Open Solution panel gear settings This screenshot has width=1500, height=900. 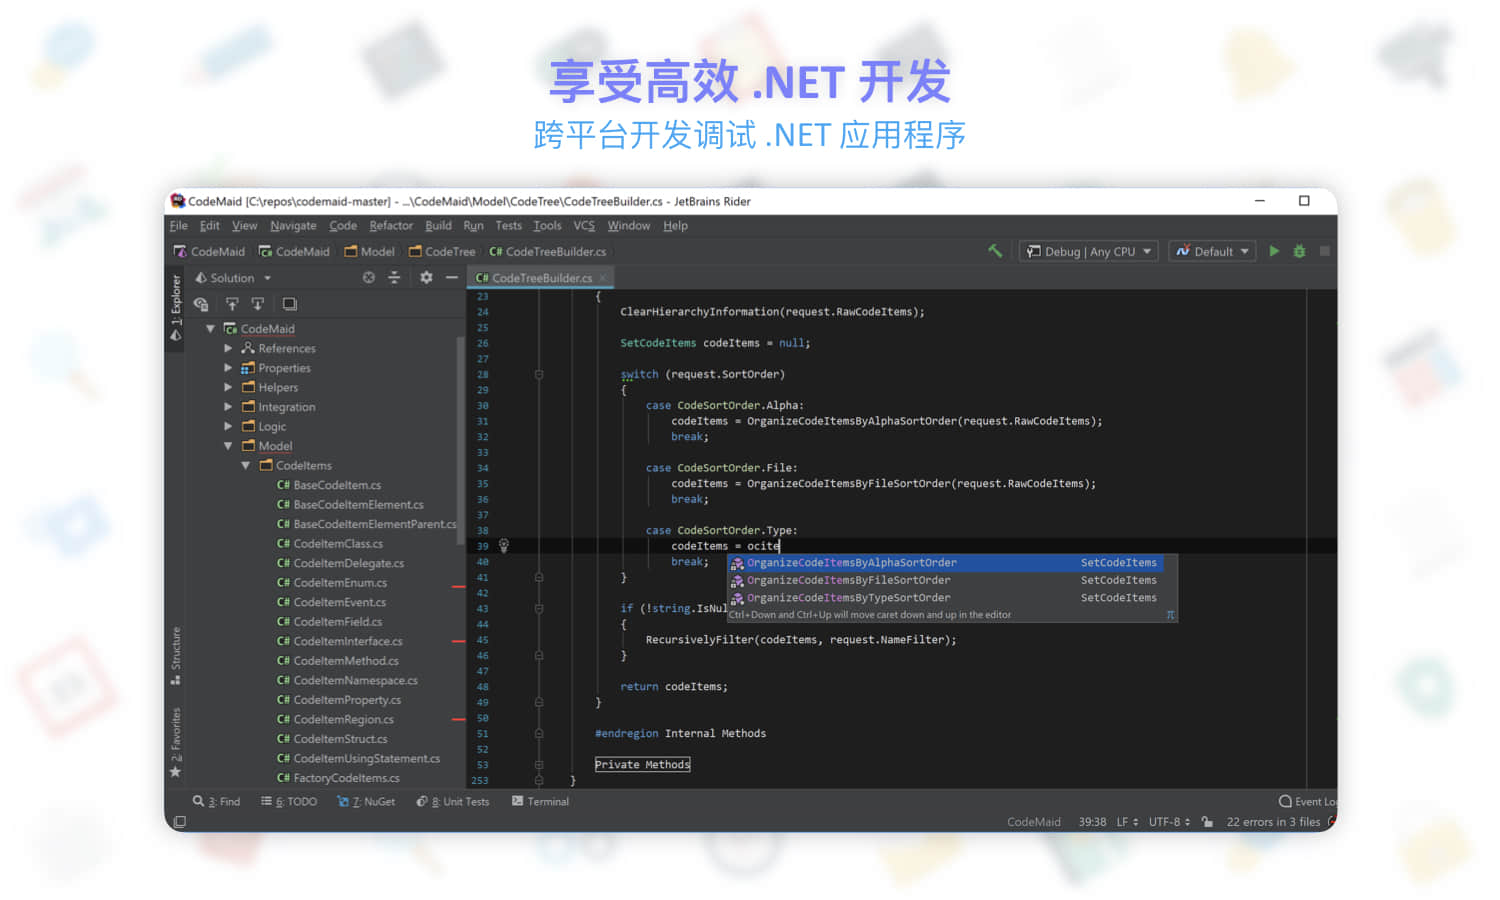click(426, 278)
